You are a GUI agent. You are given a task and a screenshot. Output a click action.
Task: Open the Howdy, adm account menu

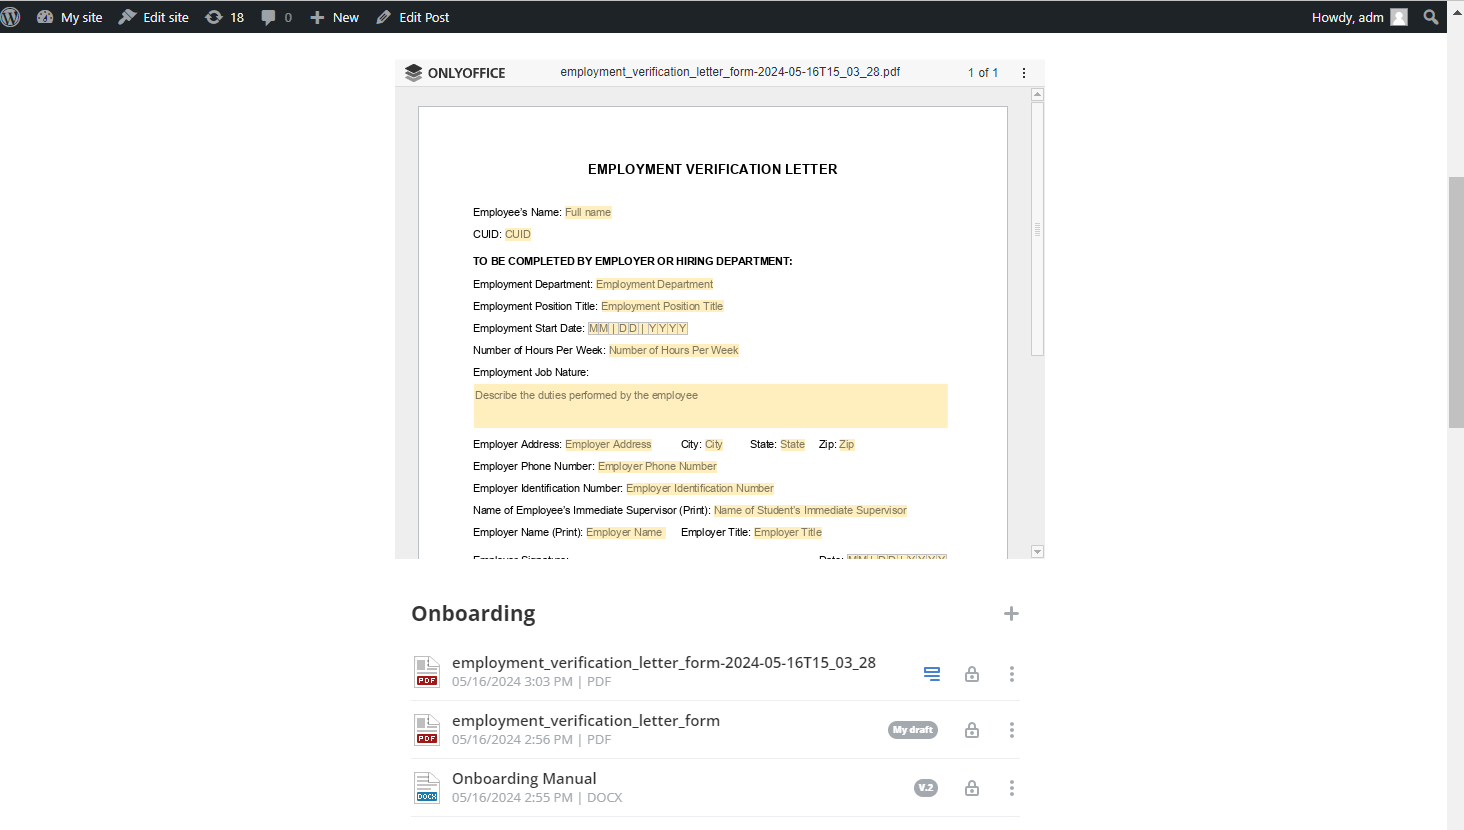click(1359, 17)
